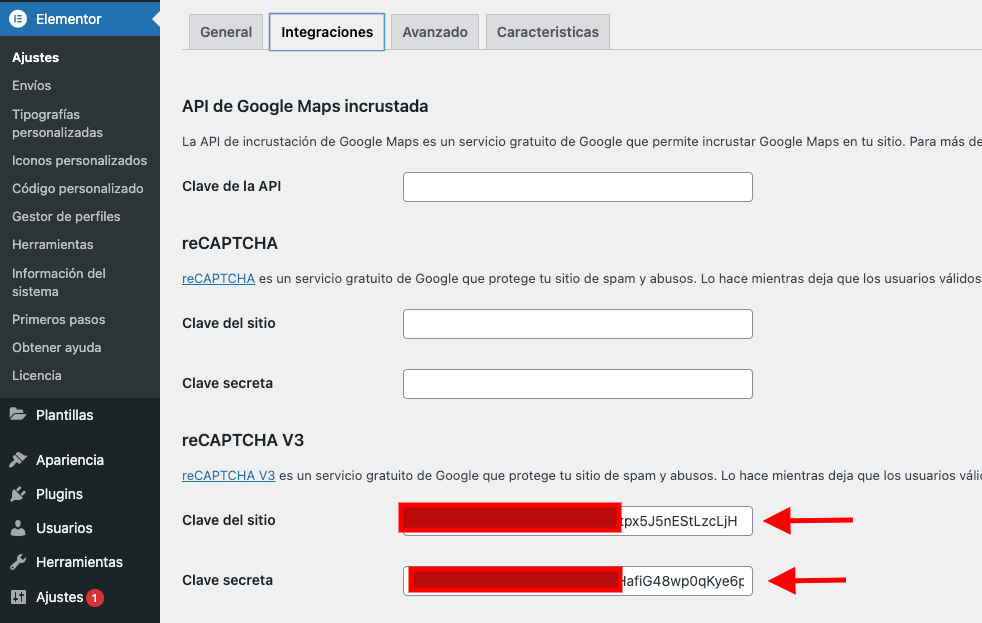The height and width of the screenshot is (623, 982).
Task: Follow the reCAPTCHA V3 link
Action: click(x=229, y=476)
